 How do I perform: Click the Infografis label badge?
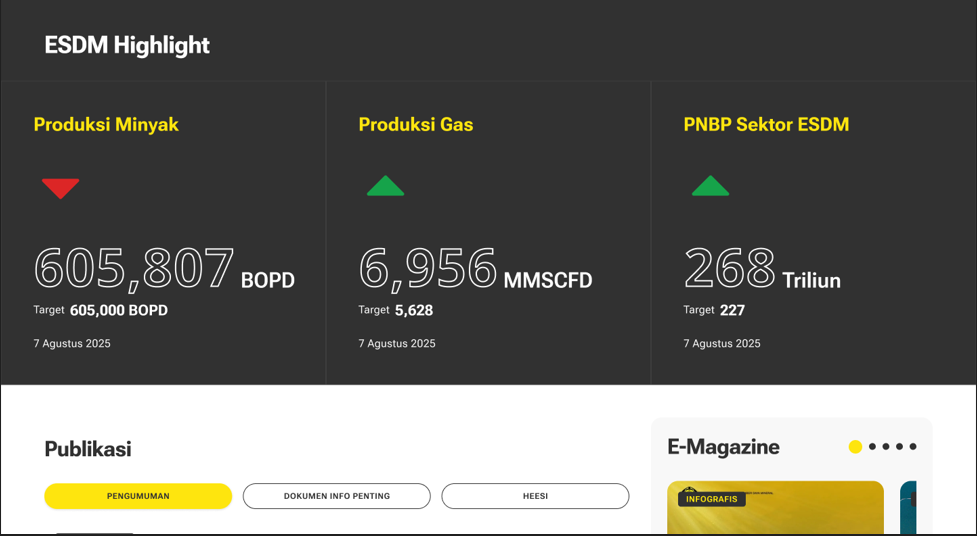tap(711, 498)
